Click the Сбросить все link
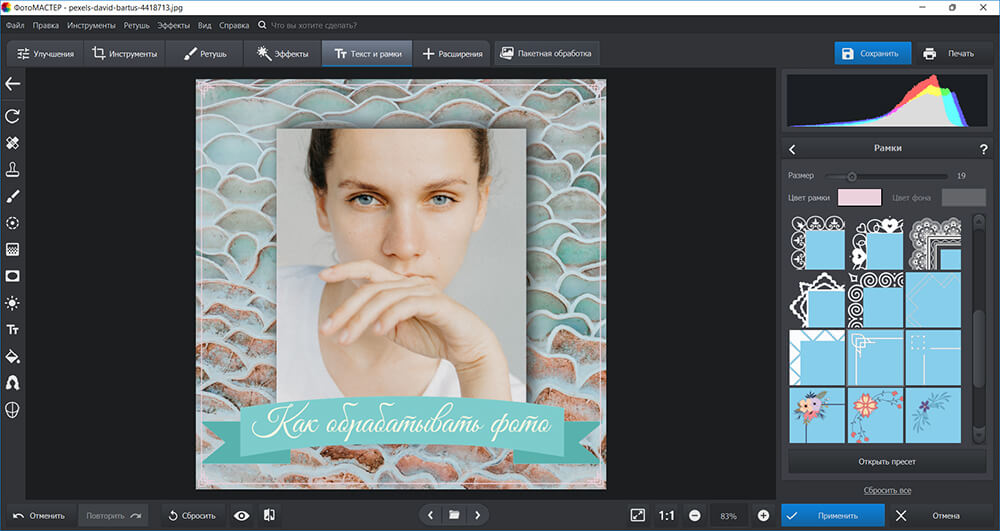1000x531 pixels. pyautogui.click(x=887, y=490)
